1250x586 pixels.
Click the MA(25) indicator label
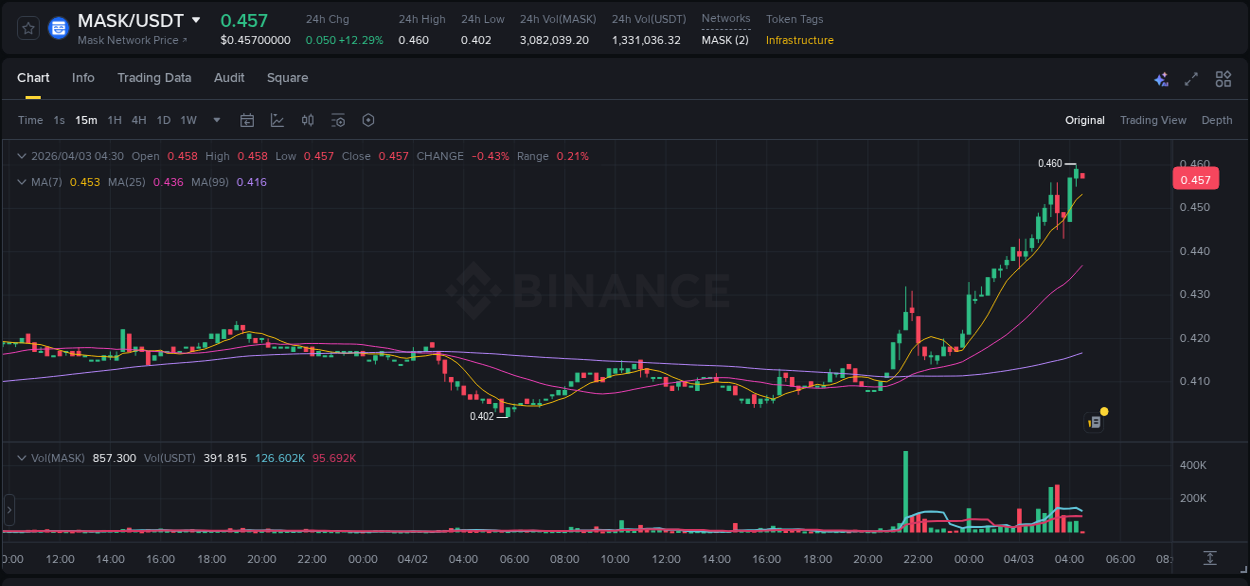coord(127,182)
